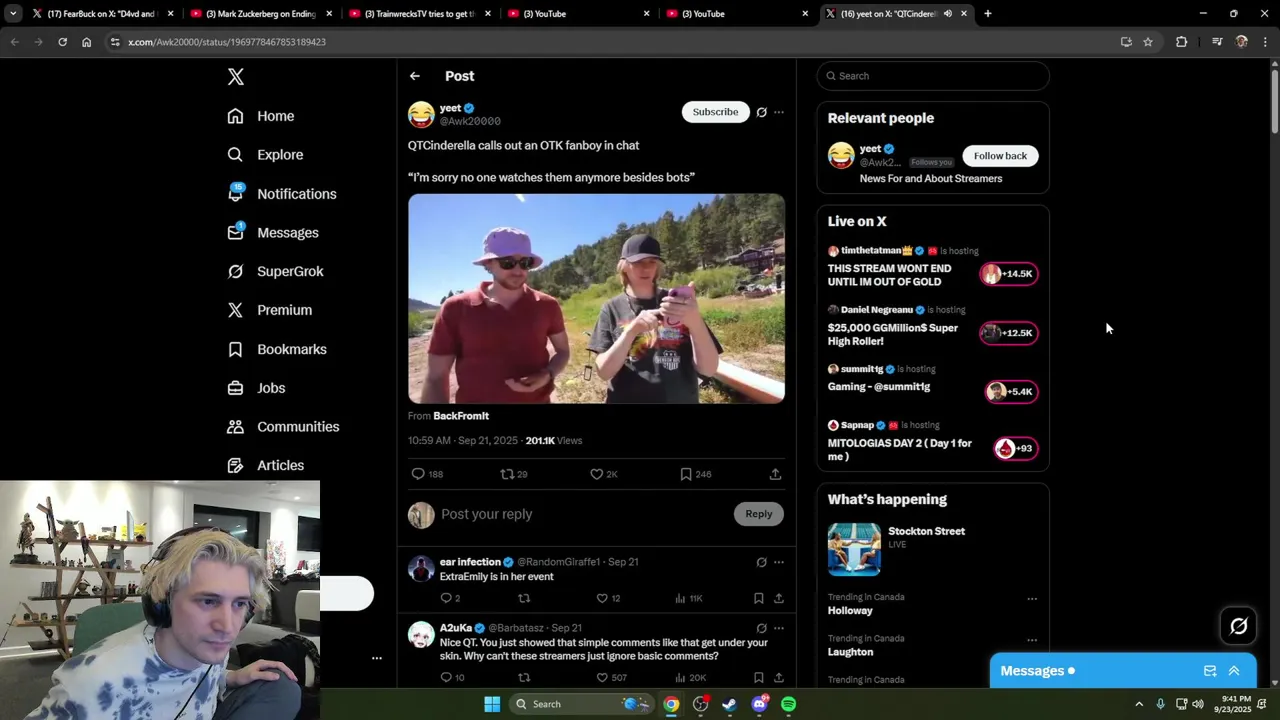
Task: Switch to the FearBuck on X tab
Action: [x=102, y=14]
